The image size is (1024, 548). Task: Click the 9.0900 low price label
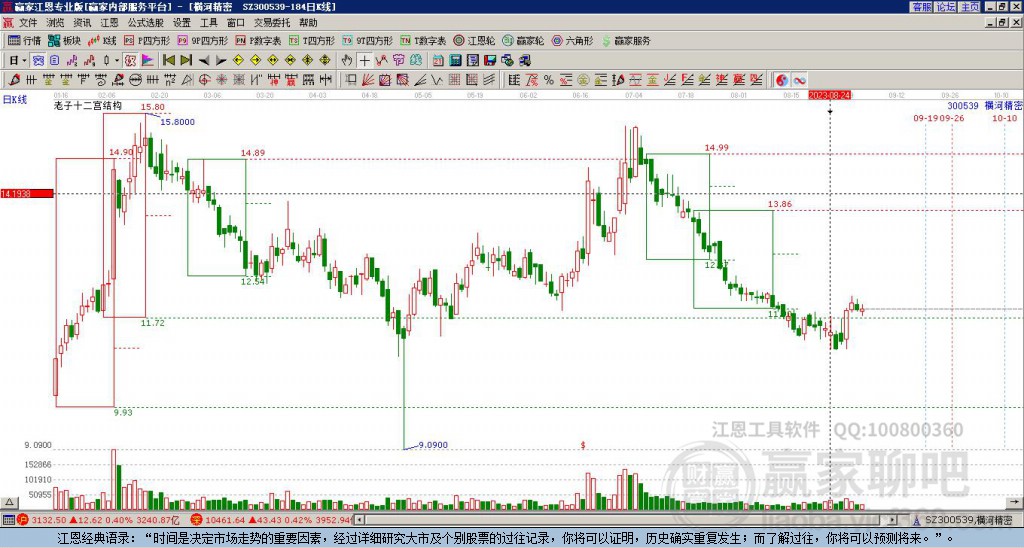433,445
